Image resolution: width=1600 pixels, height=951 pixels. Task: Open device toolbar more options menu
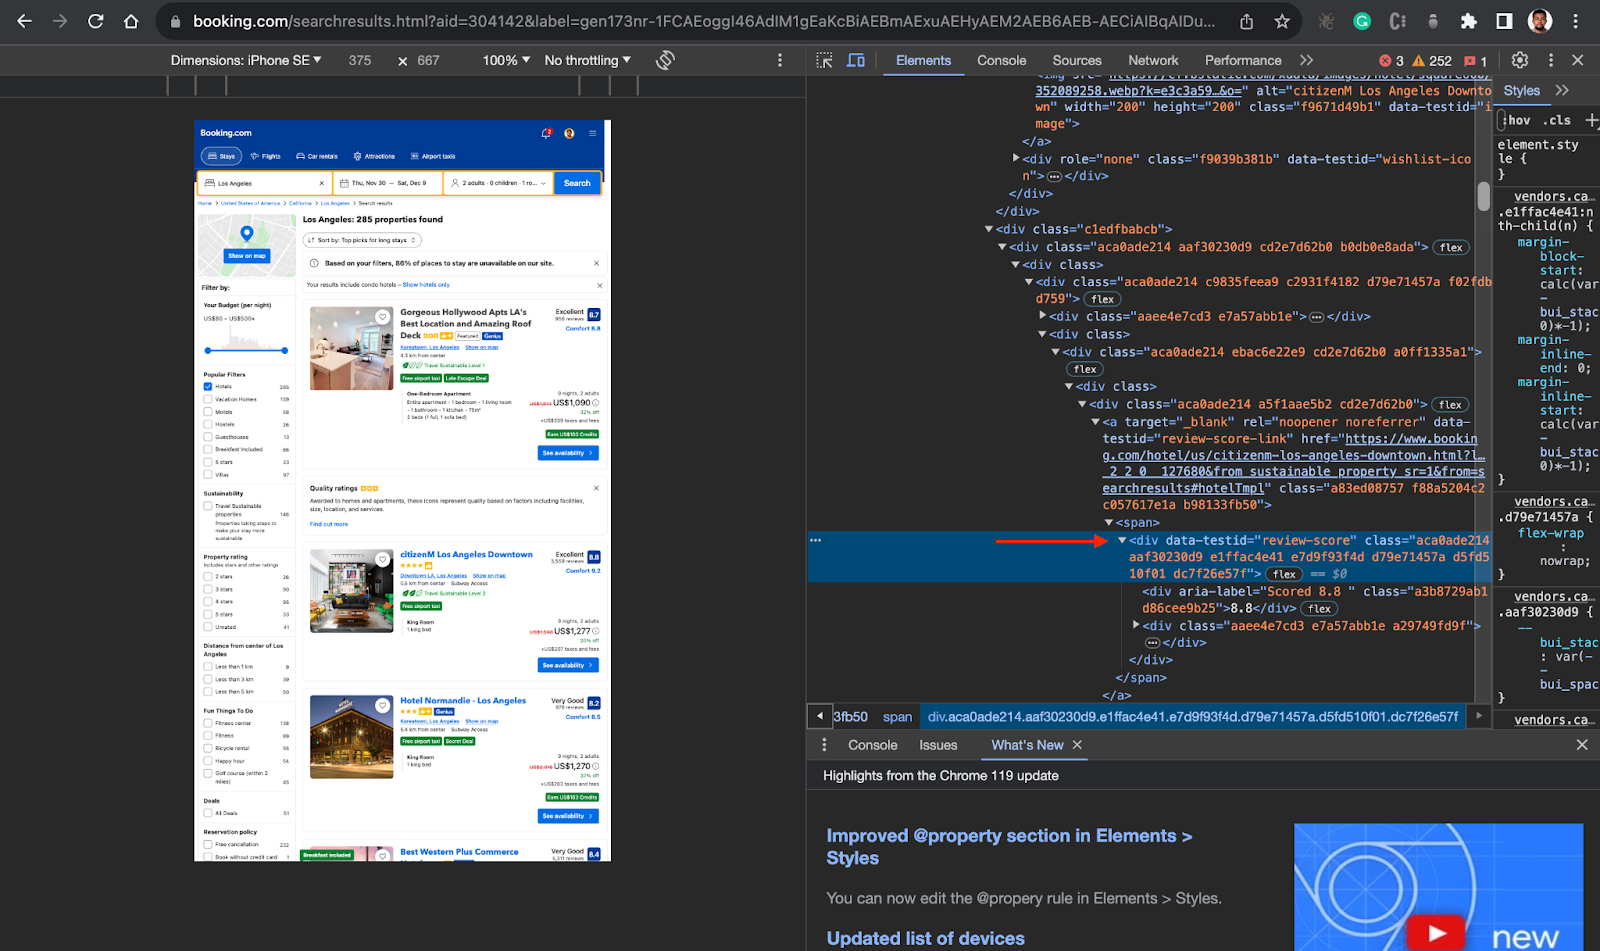tap(780, 60)
